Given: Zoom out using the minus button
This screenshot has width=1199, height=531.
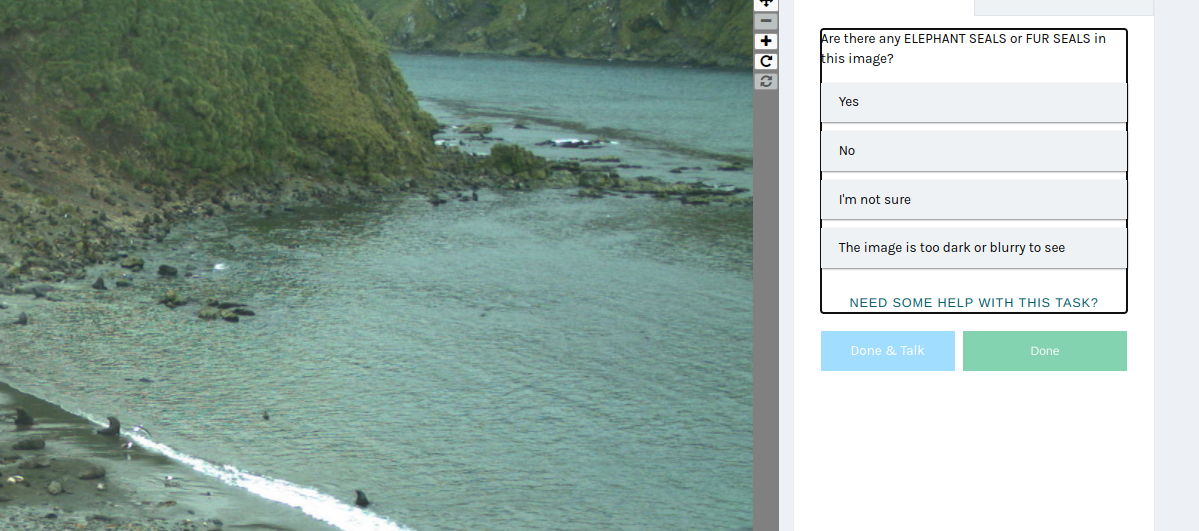Looking at the screenshot, I should (x=765, y=21).
